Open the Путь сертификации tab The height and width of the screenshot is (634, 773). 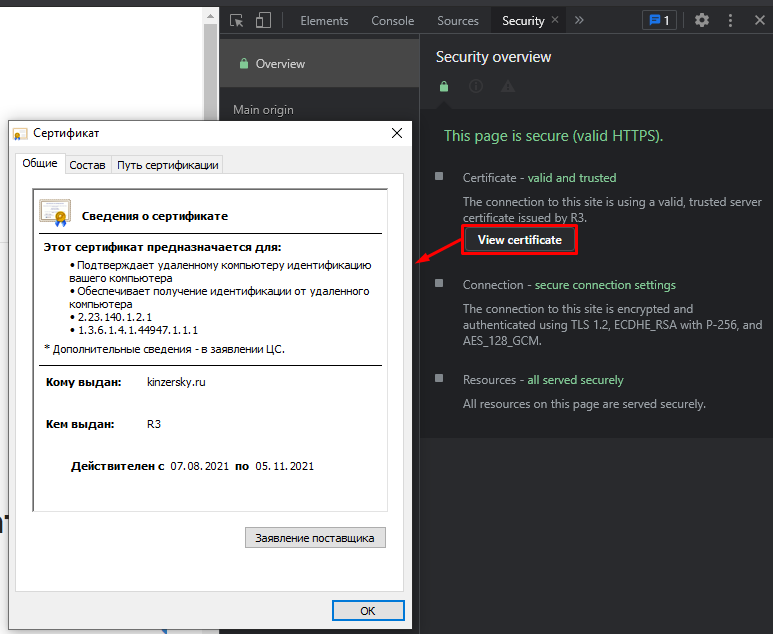tap(167, 165)
